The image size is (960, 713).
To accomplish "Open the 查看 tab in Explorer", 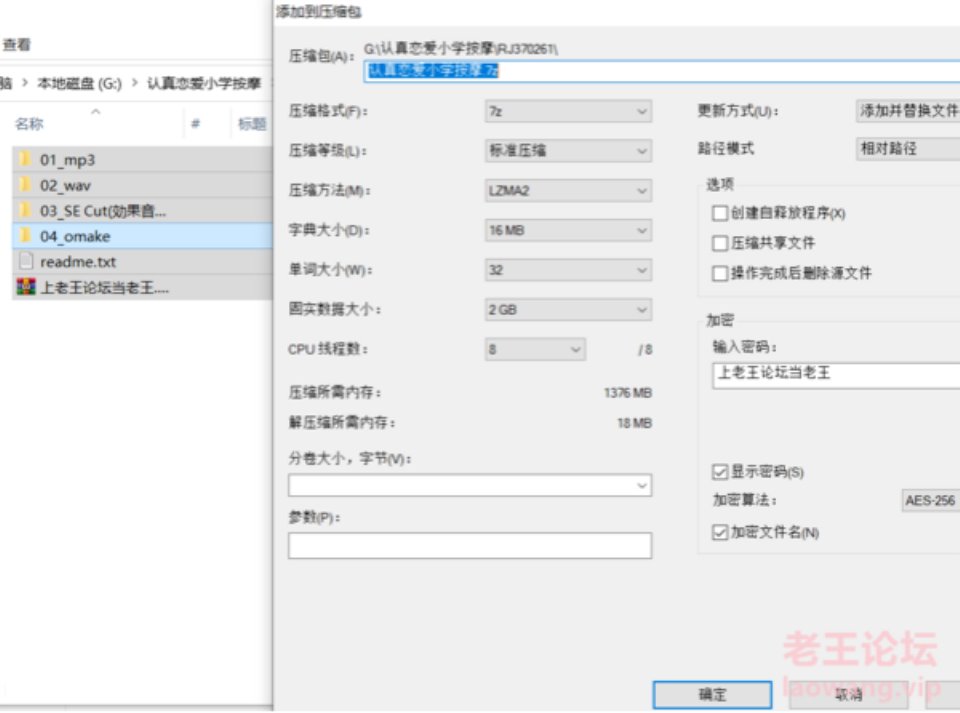I will click(x=17, y=45).
